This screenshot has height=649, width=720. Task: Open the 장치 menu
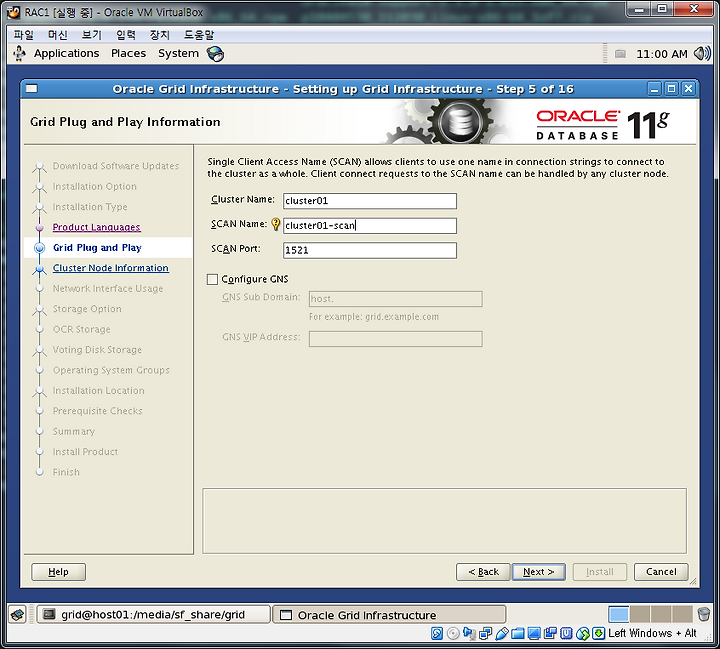(160, 35)
